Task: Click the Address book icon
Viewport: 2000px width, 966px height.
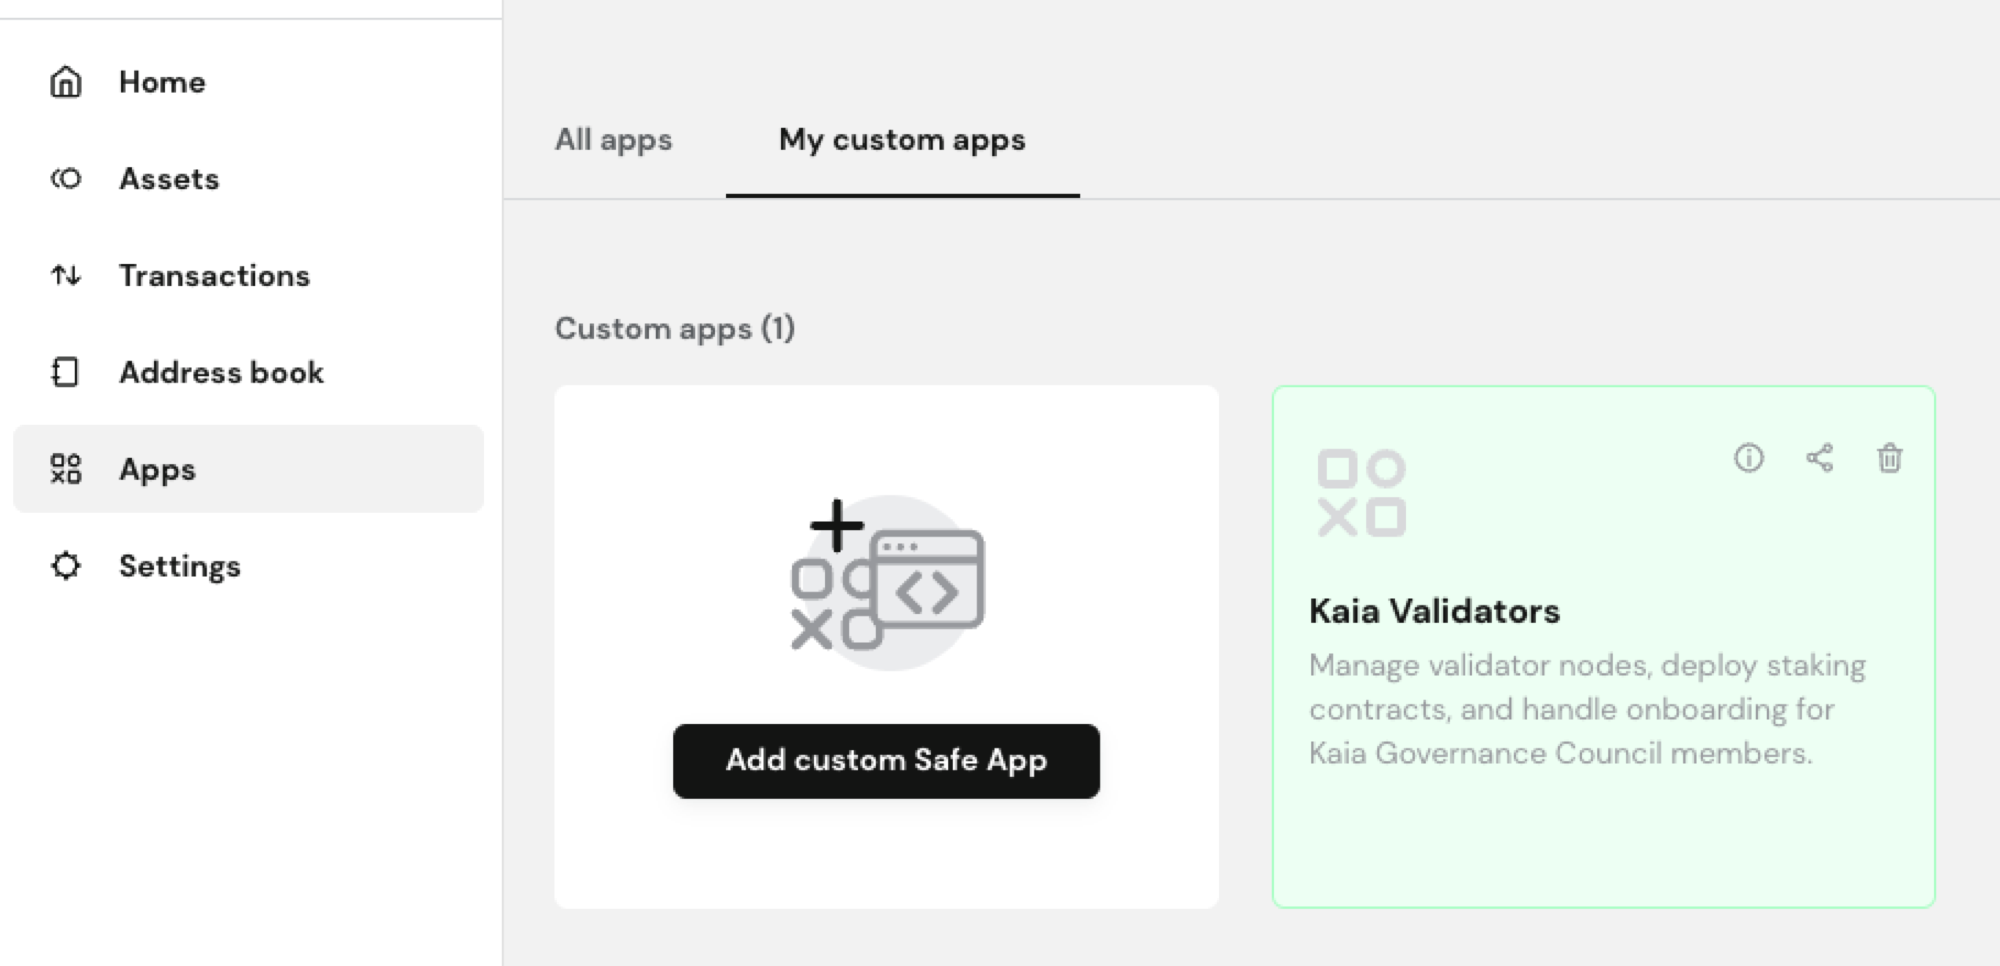Action: point(66,372)
